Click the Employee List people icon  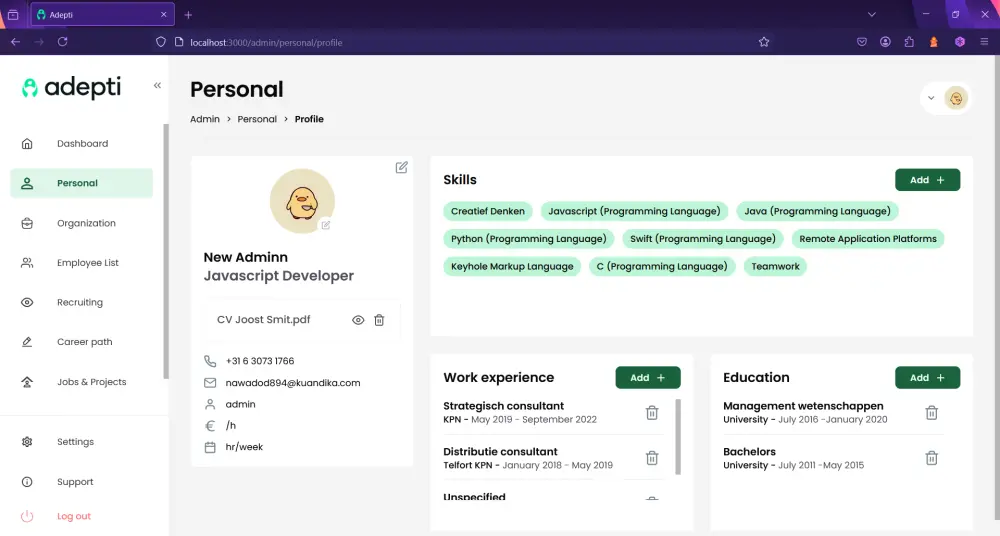[27, 263]
